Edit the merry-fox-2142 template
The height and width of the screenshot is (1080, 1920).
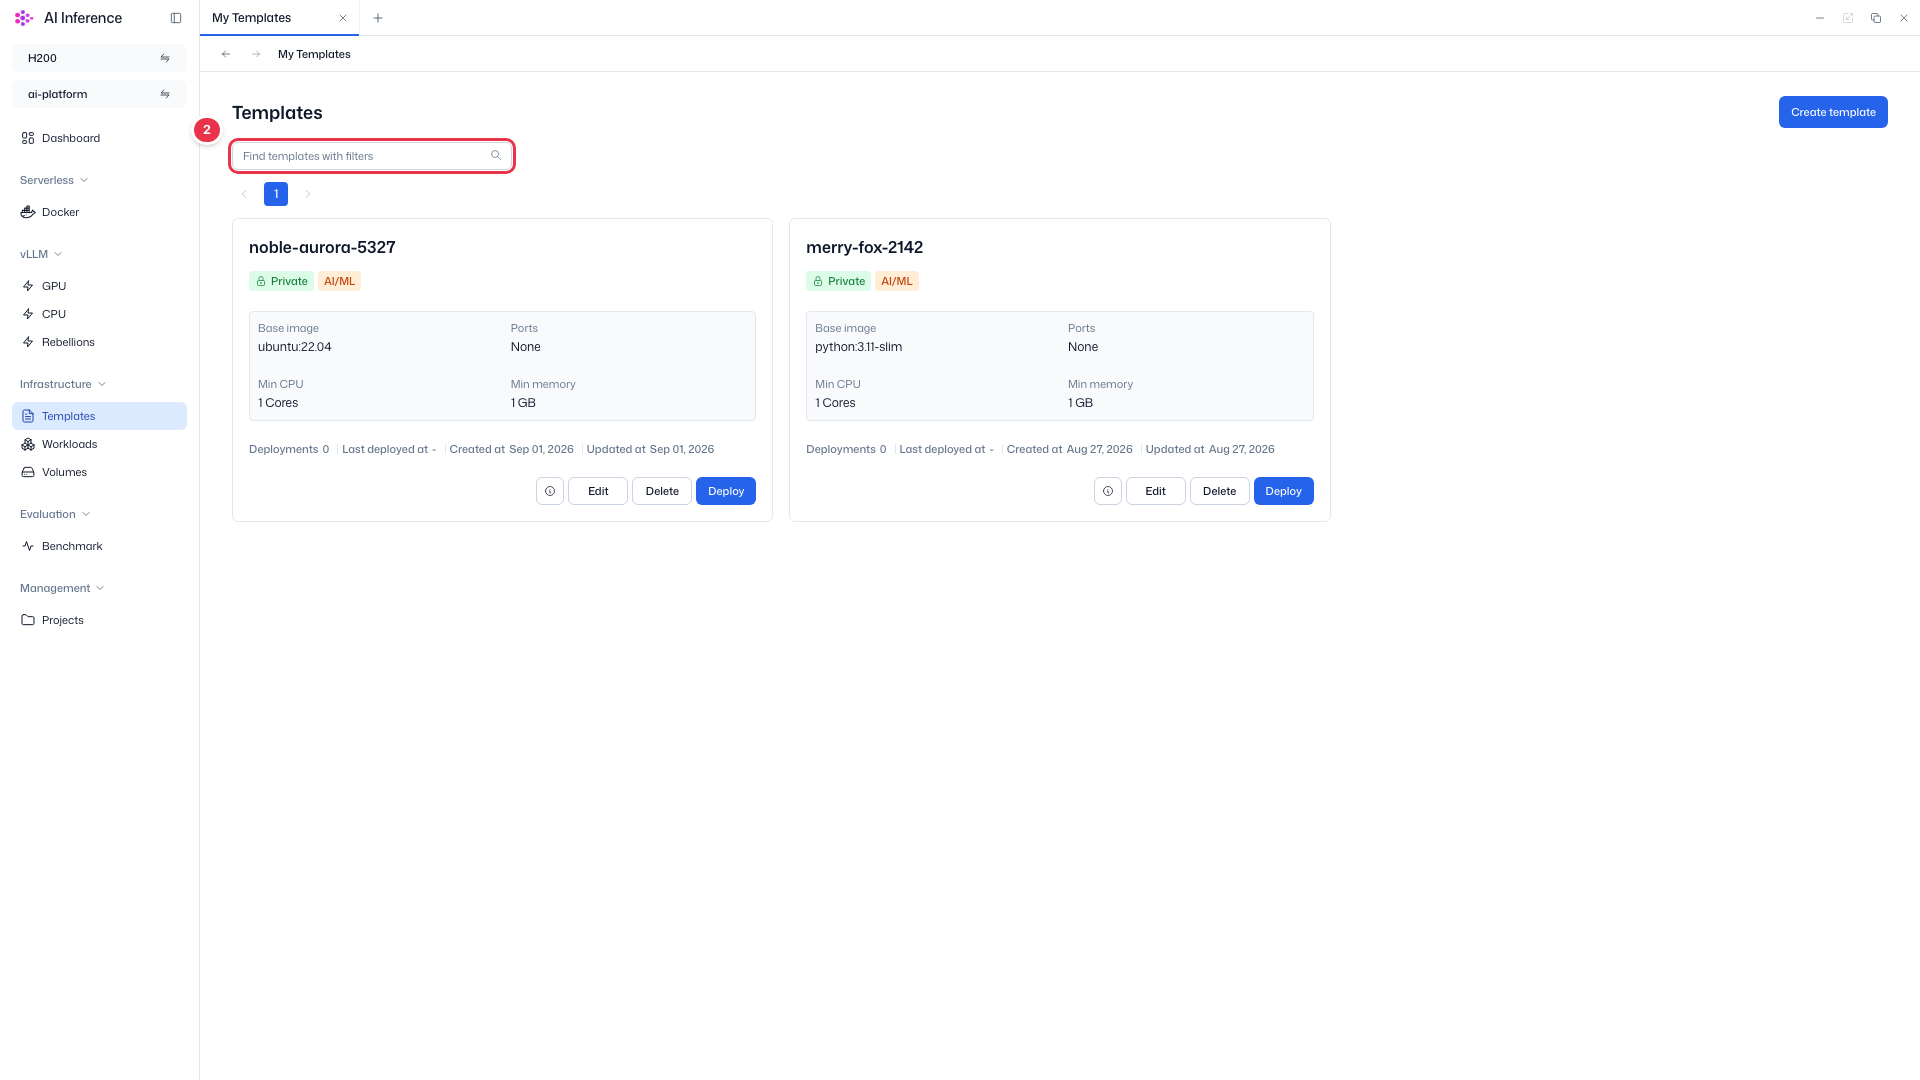pyautogui.click(x=1156, y=491)
